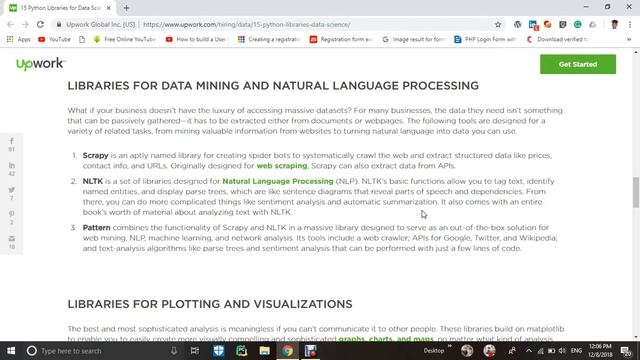Open the WordPress extension icon

(518, 24)
